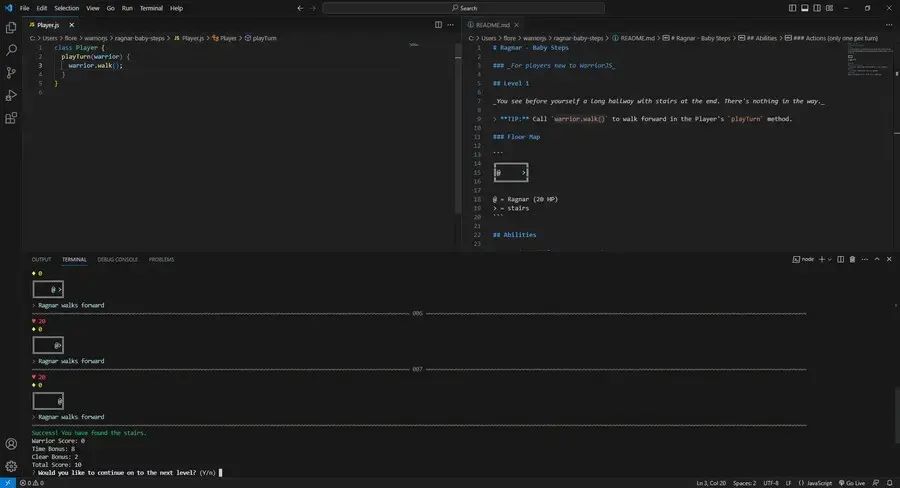Open the Go menu
The height and width of the screenshot is (488, 900).
pos(111,8)
